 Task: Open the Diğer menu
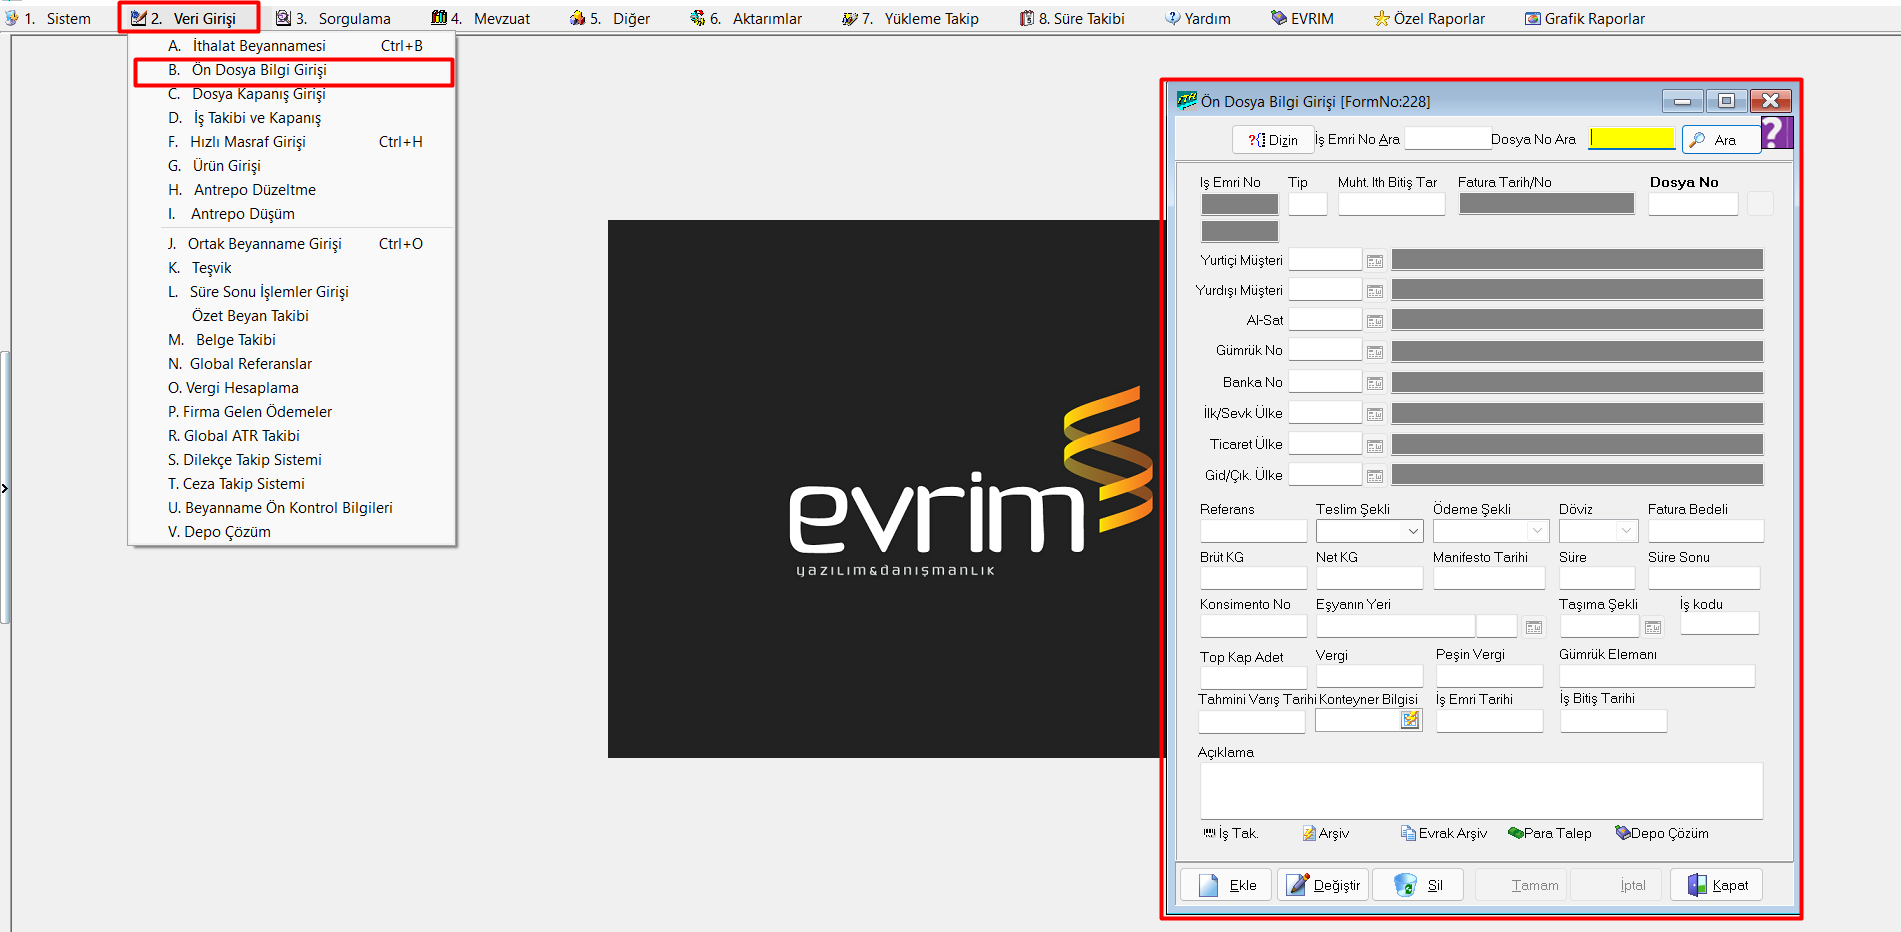[x=610, y=18]
